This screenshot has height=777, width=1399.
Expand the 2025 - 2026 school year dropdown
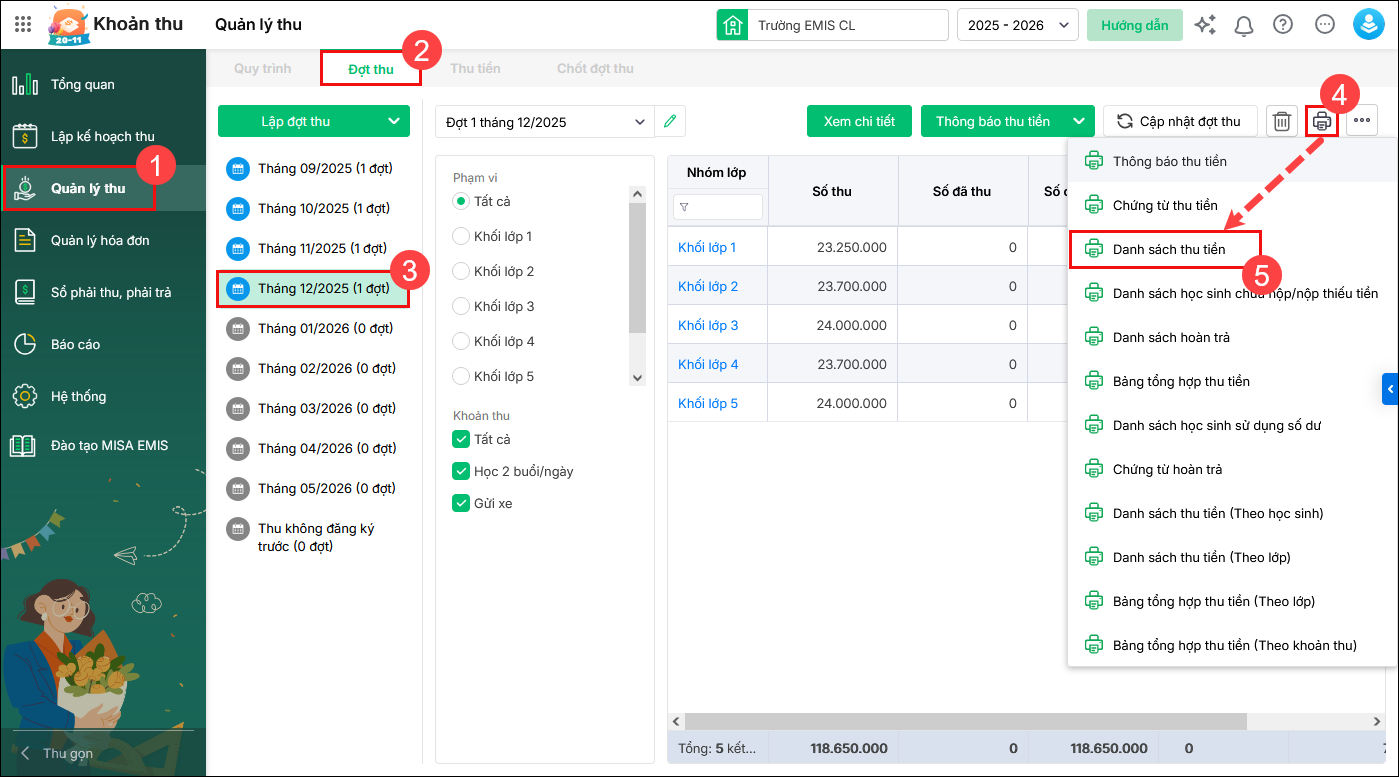(1017, 25)
